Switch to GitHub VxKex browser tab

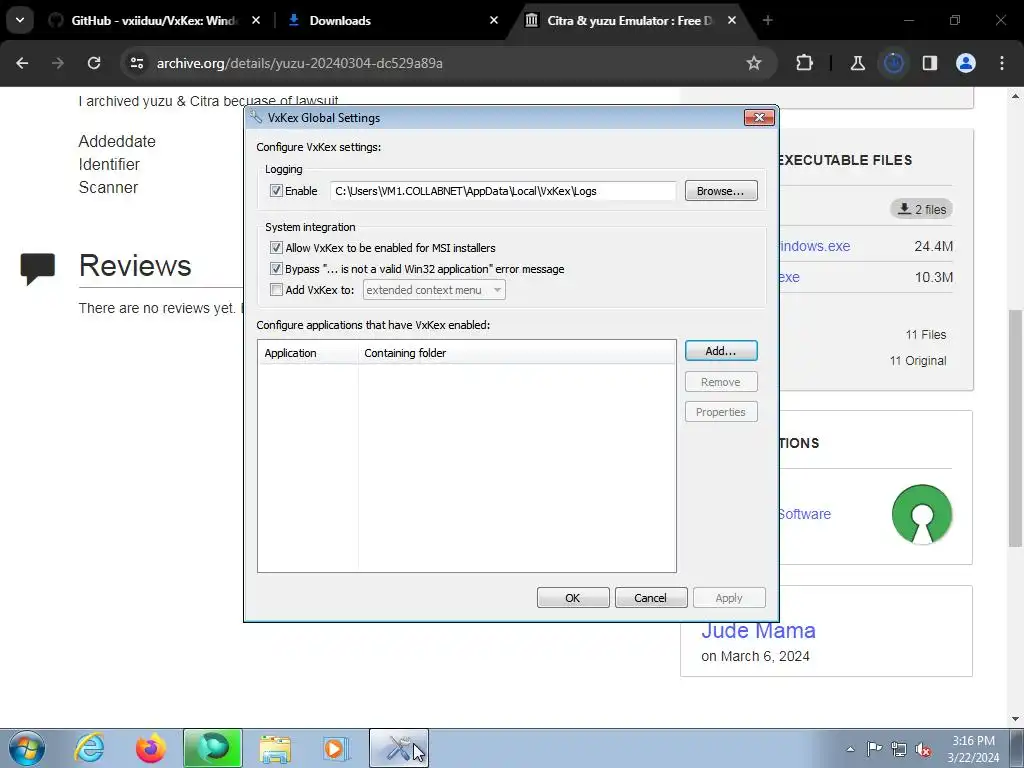pyautogui.click(x=153, y=20)
